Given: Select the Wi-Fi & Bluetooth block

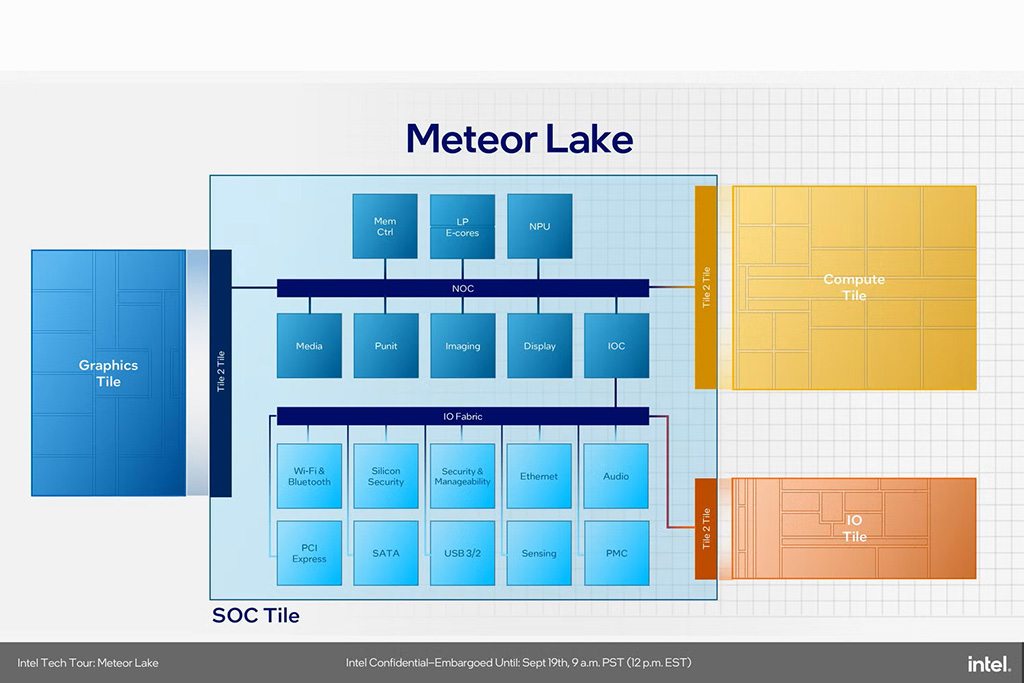Looking at the screenshot, I should click(309, 476).
